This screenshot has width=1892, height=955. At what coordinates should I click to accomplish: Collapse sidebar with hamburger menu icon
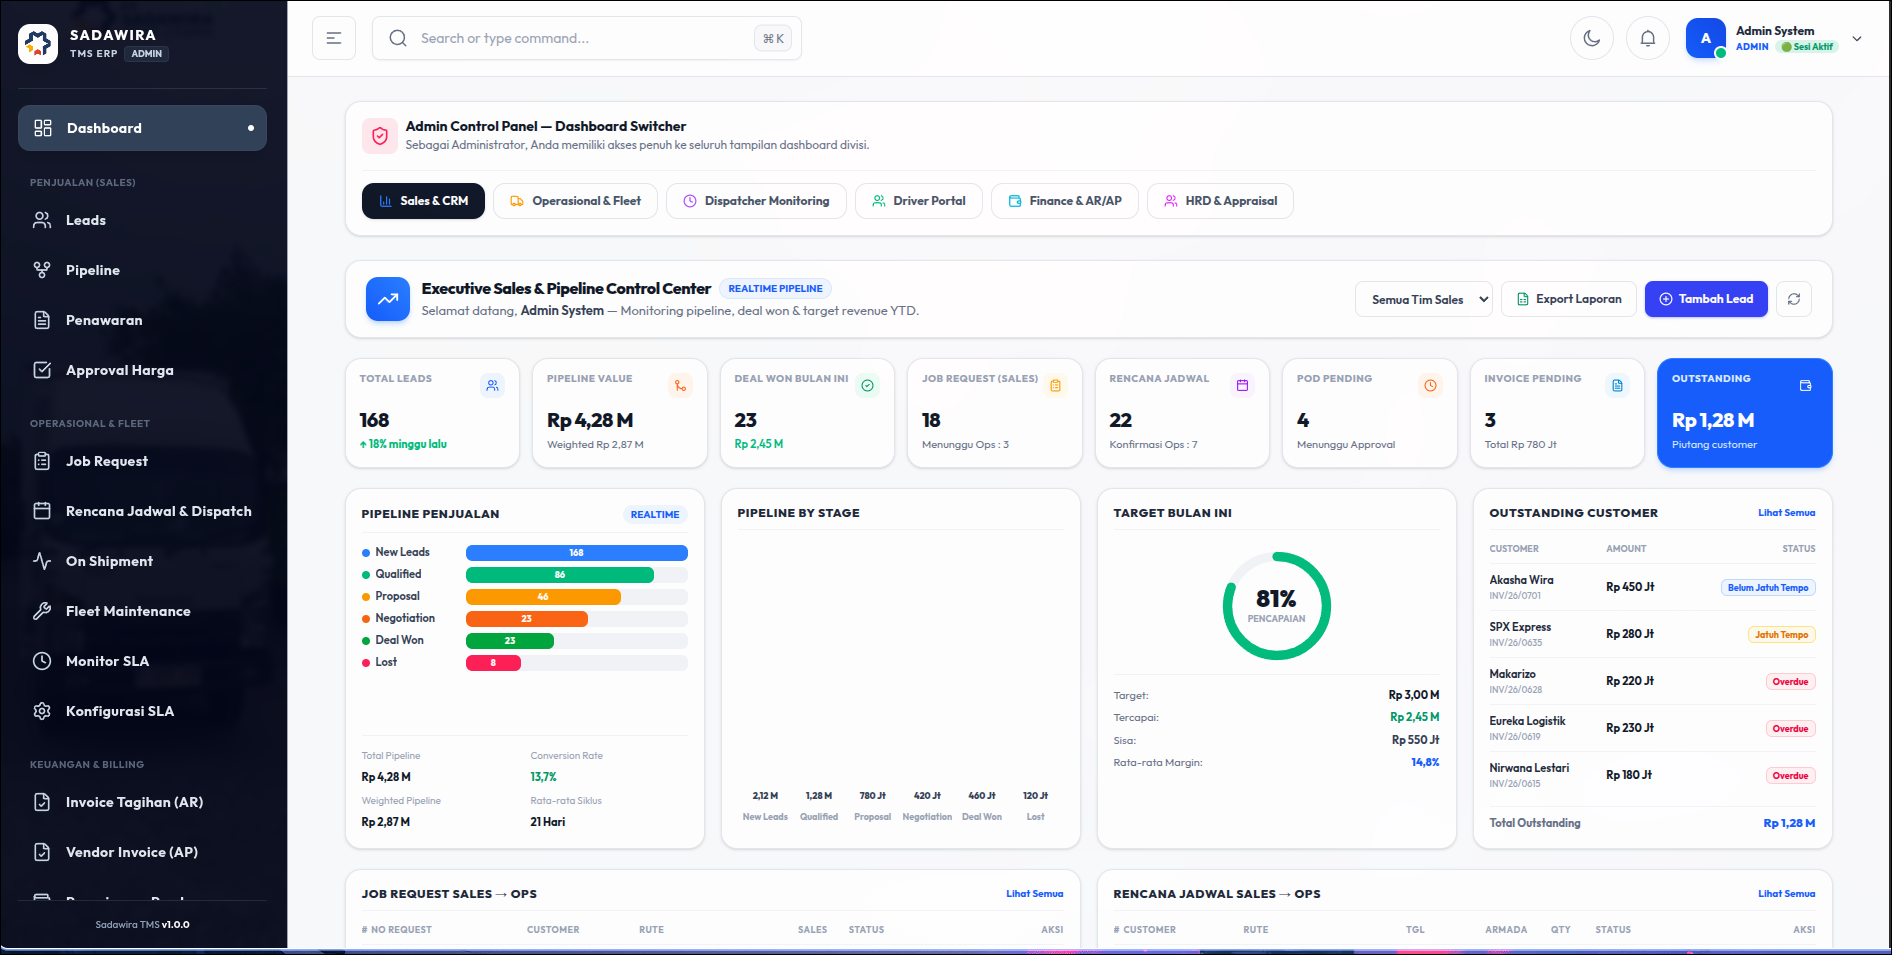334,39
